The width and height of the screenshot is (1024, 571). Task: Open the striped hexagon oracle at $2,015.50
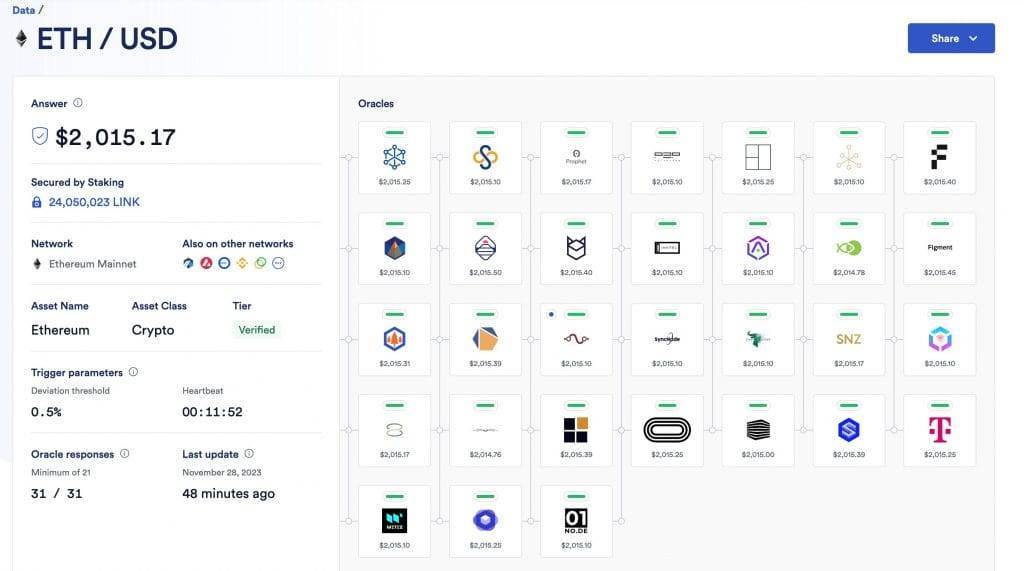click(485, 248)
